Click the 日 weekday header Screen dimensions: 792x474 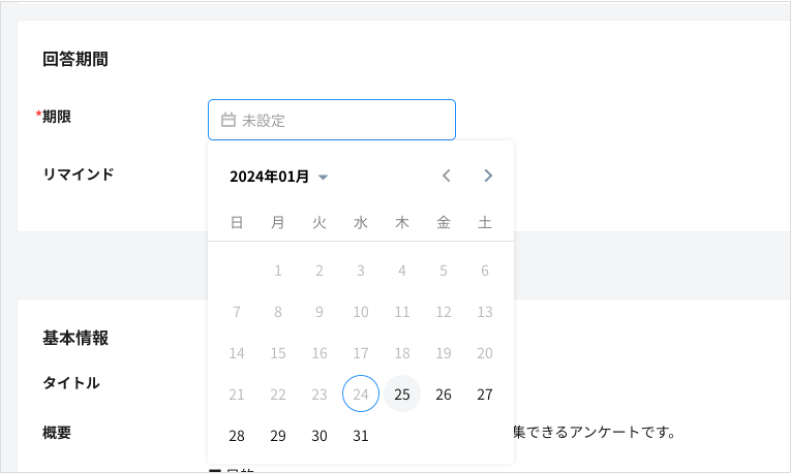(x=236, y=222)
